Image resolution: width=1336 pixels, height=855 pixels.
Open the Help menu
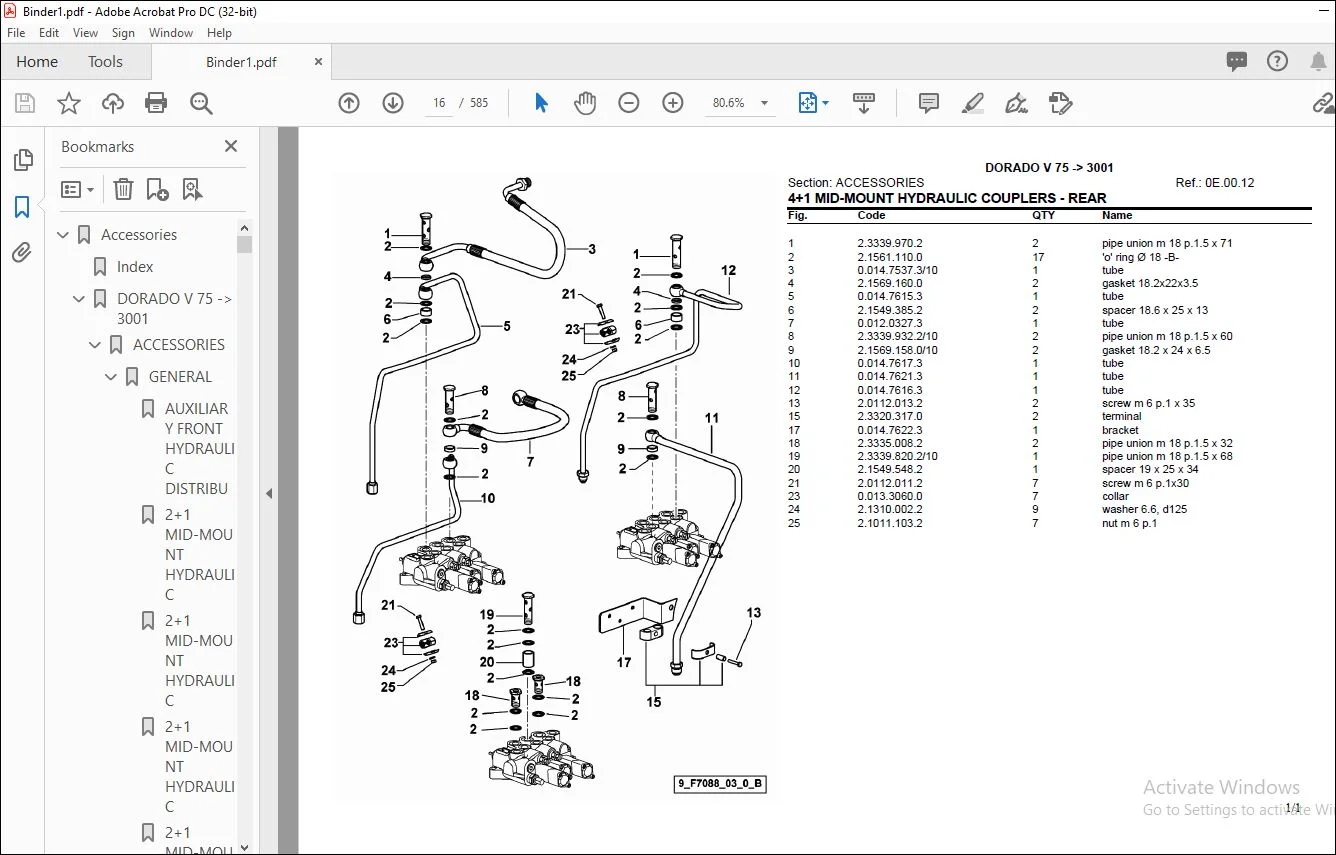click(x=219, y=33)
